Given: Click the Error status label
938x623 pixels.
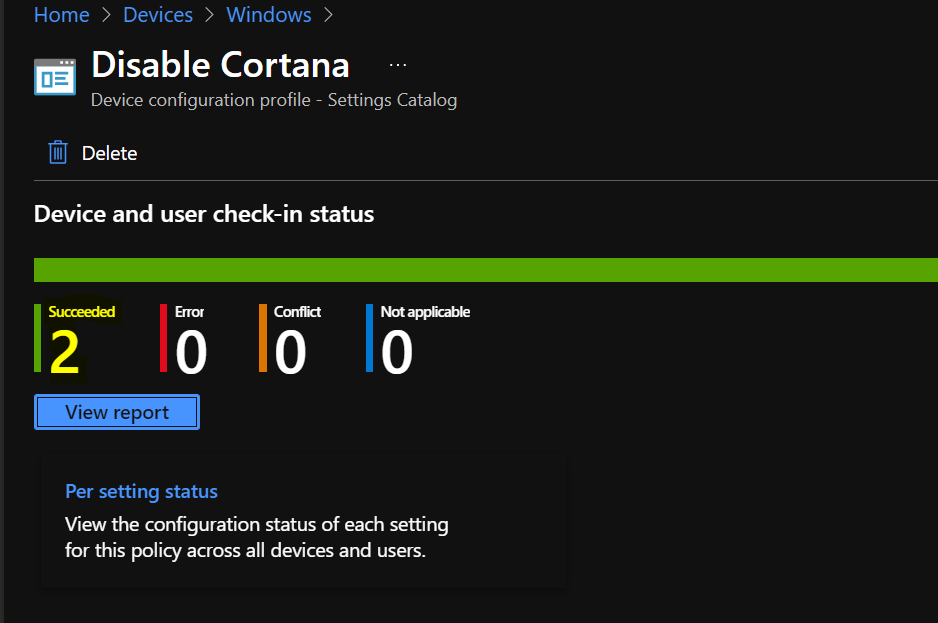Looking at the screenshot, I should tap(190, 312).
